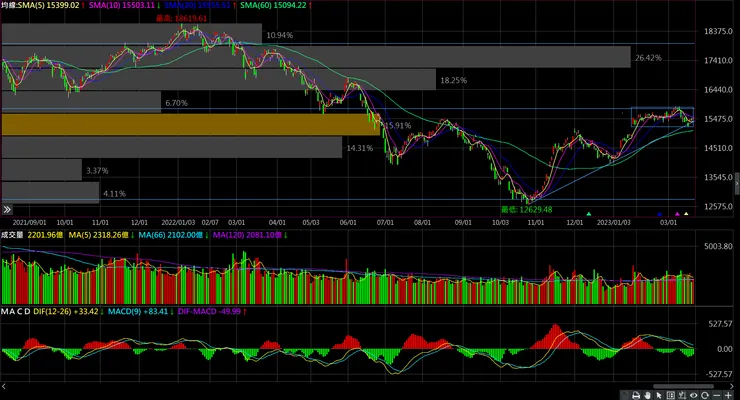Image resolution: width=740 pixels, height=400 pixels.
Task: Click the 6.70% volume profile bar
Action: click(x=81, y=102)
